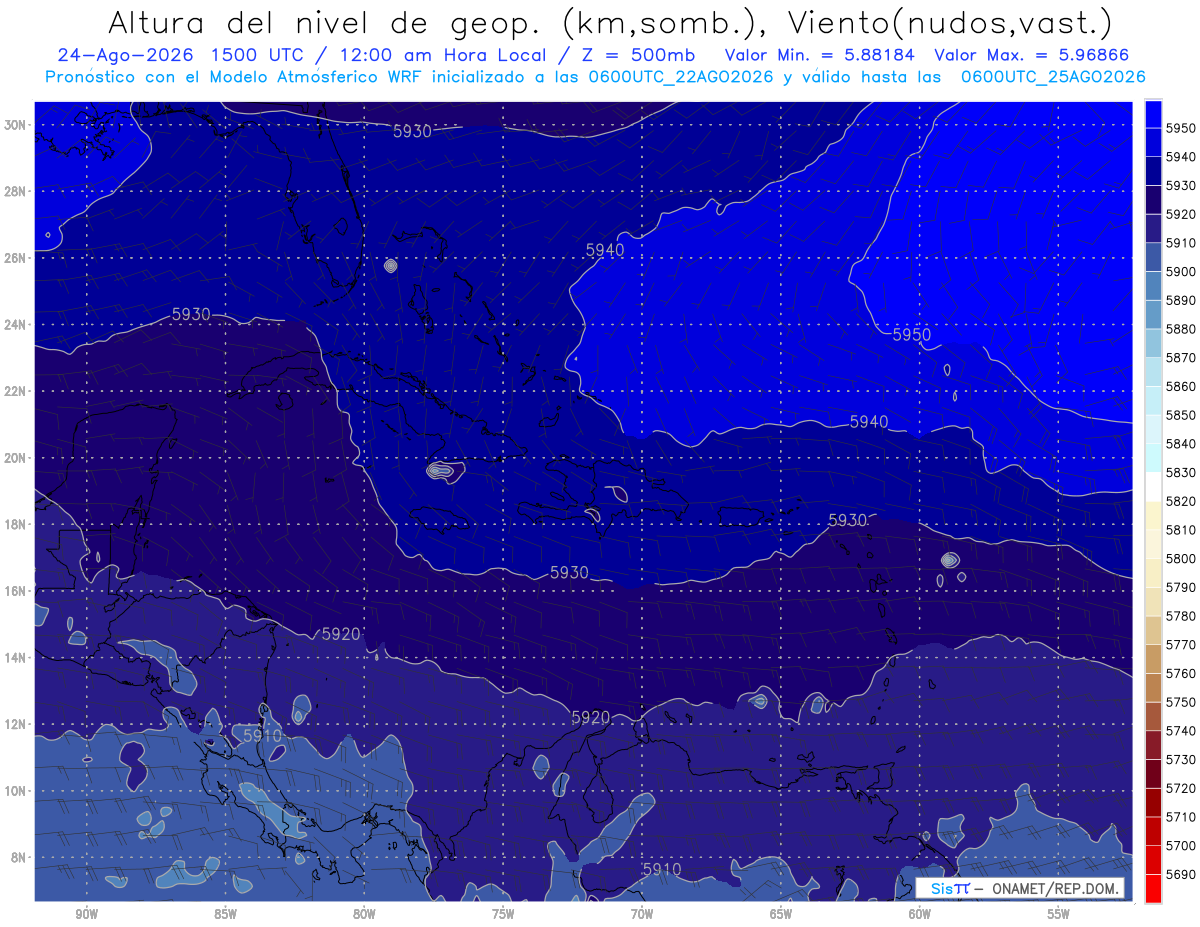Viewport: 1200px width, 927px height.
Task: Click the '8N' latitude axis label
Action: 19,857
